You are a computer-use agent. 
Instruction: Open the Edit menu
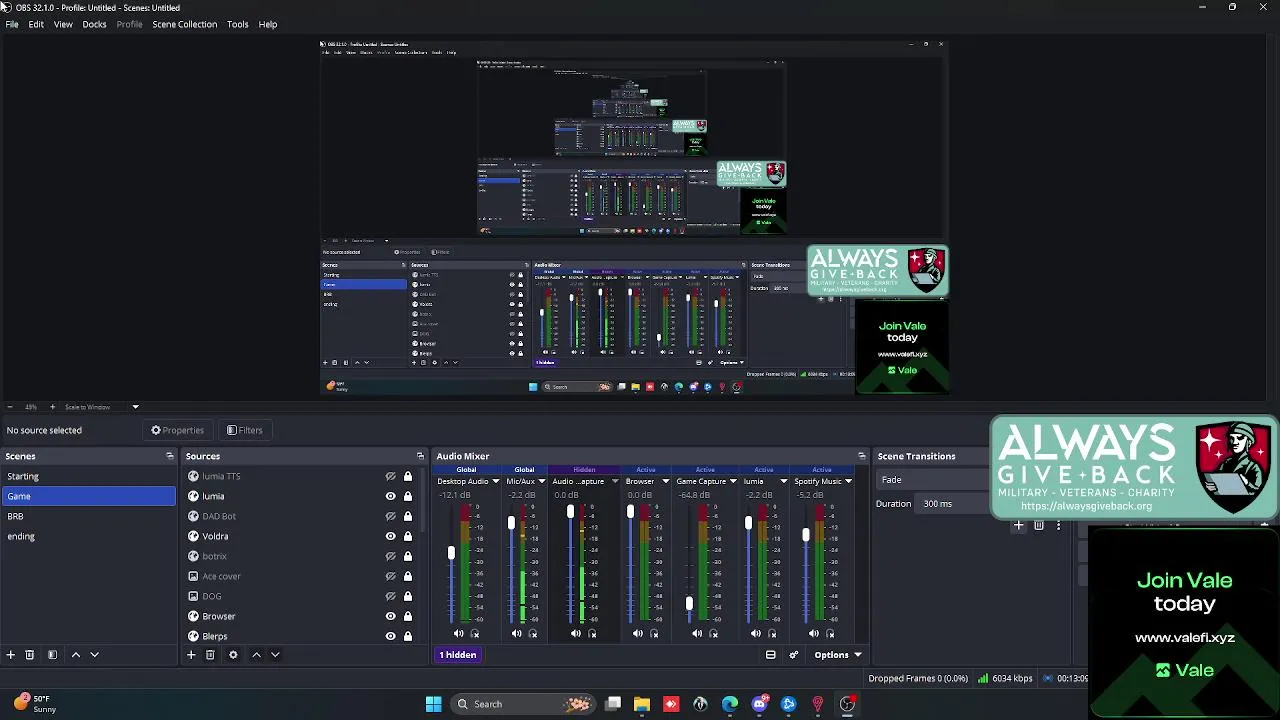[x=36, y=24]
